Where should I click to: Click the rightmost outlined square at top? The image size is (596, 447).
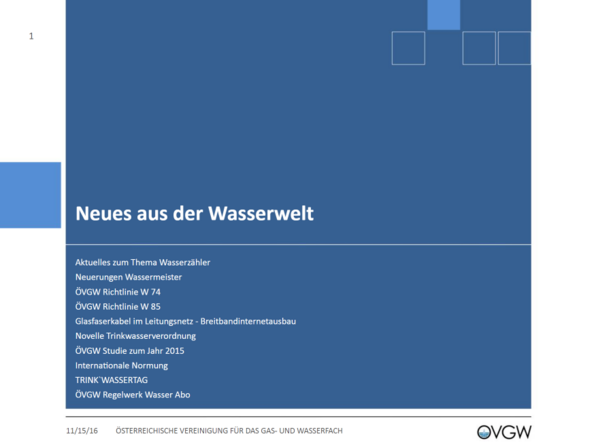[514, 48]
